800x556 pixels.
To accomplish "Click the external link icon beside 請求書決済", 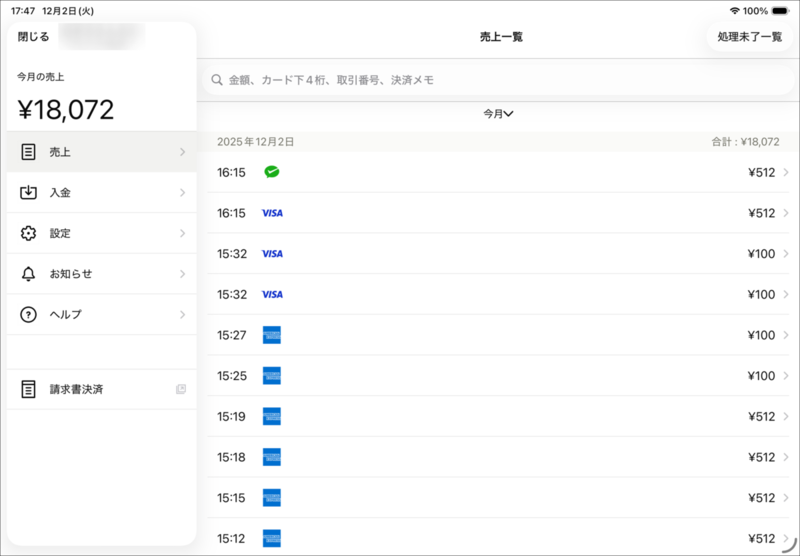I will click(181, 389).
